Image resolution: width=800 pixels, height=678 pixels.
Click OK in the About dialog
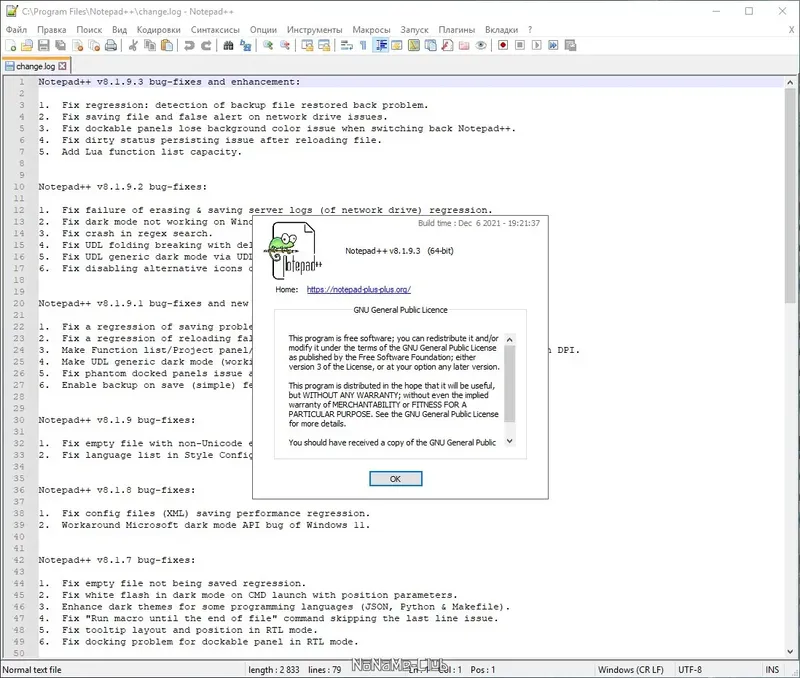[x=395, y=479]
